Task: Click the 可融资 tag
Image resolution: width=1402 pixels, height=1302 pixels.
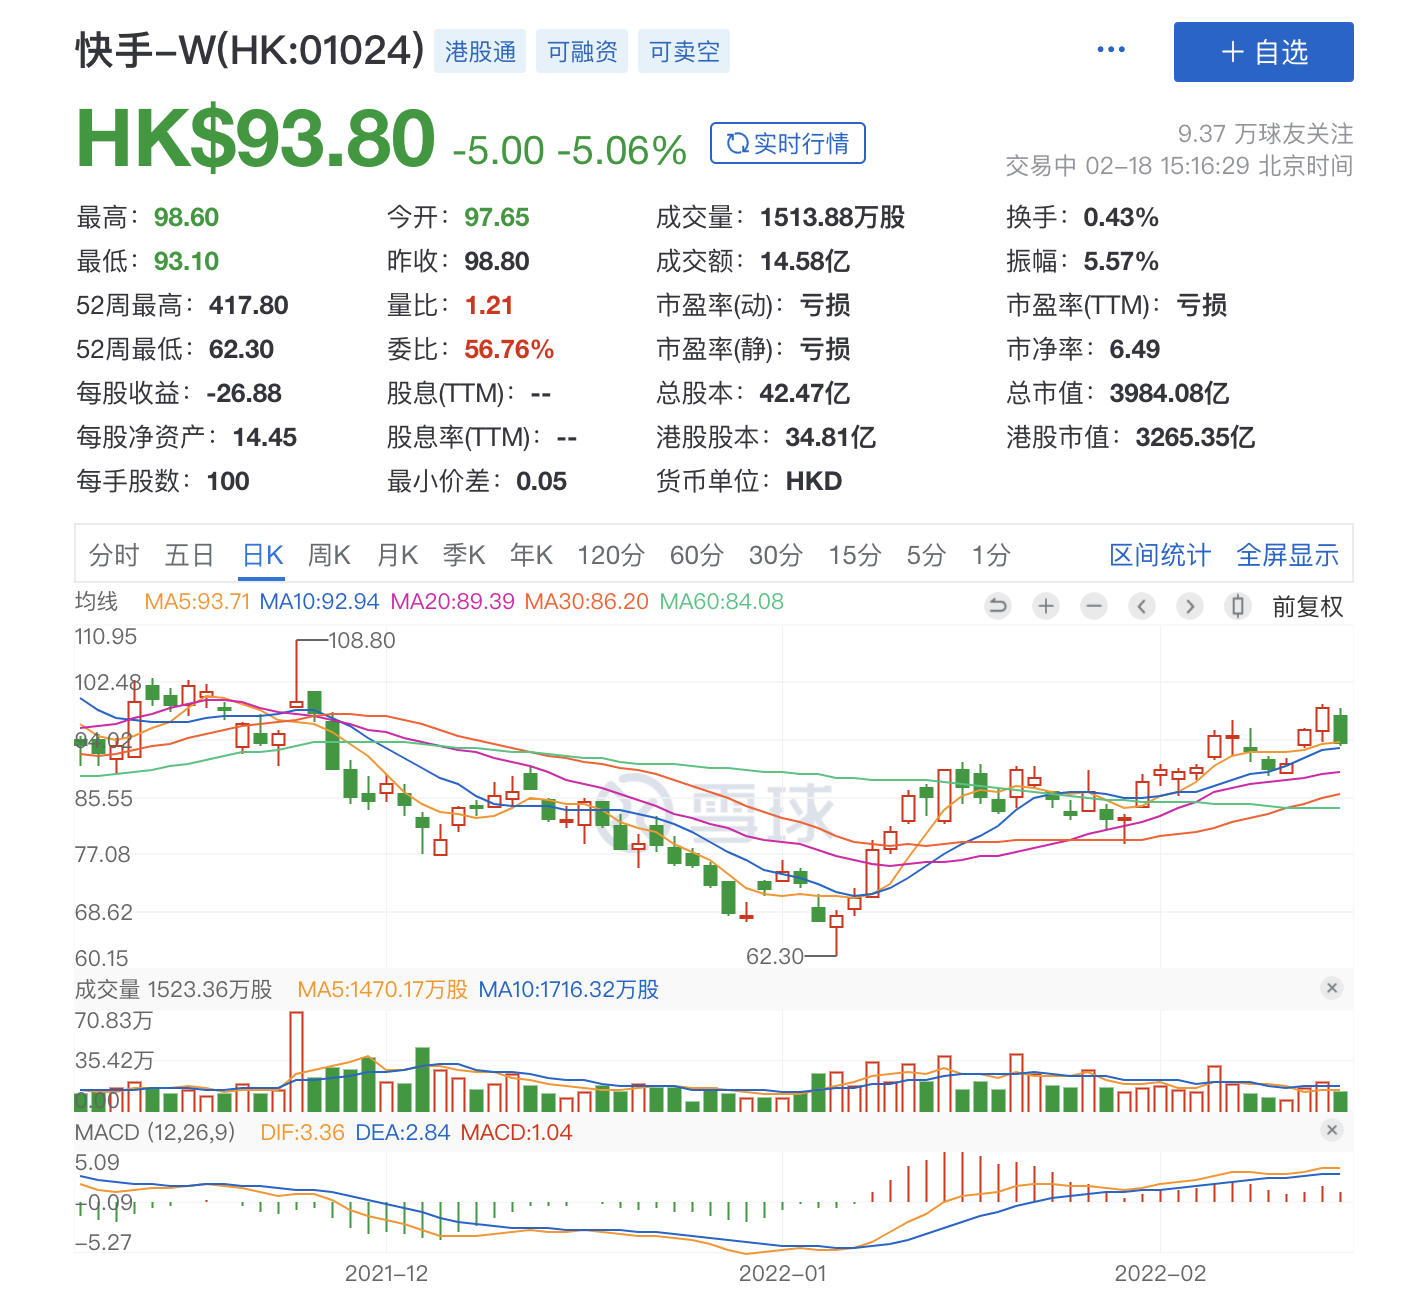Action: 583,52
